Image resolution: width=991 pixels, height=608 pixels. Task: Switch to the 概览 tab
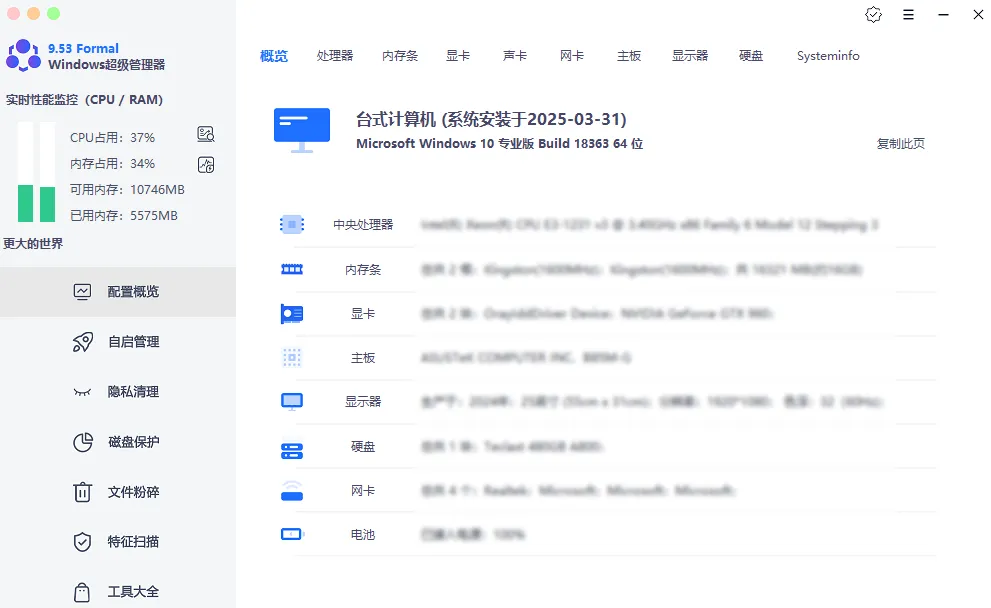click(x=274, y=56)
